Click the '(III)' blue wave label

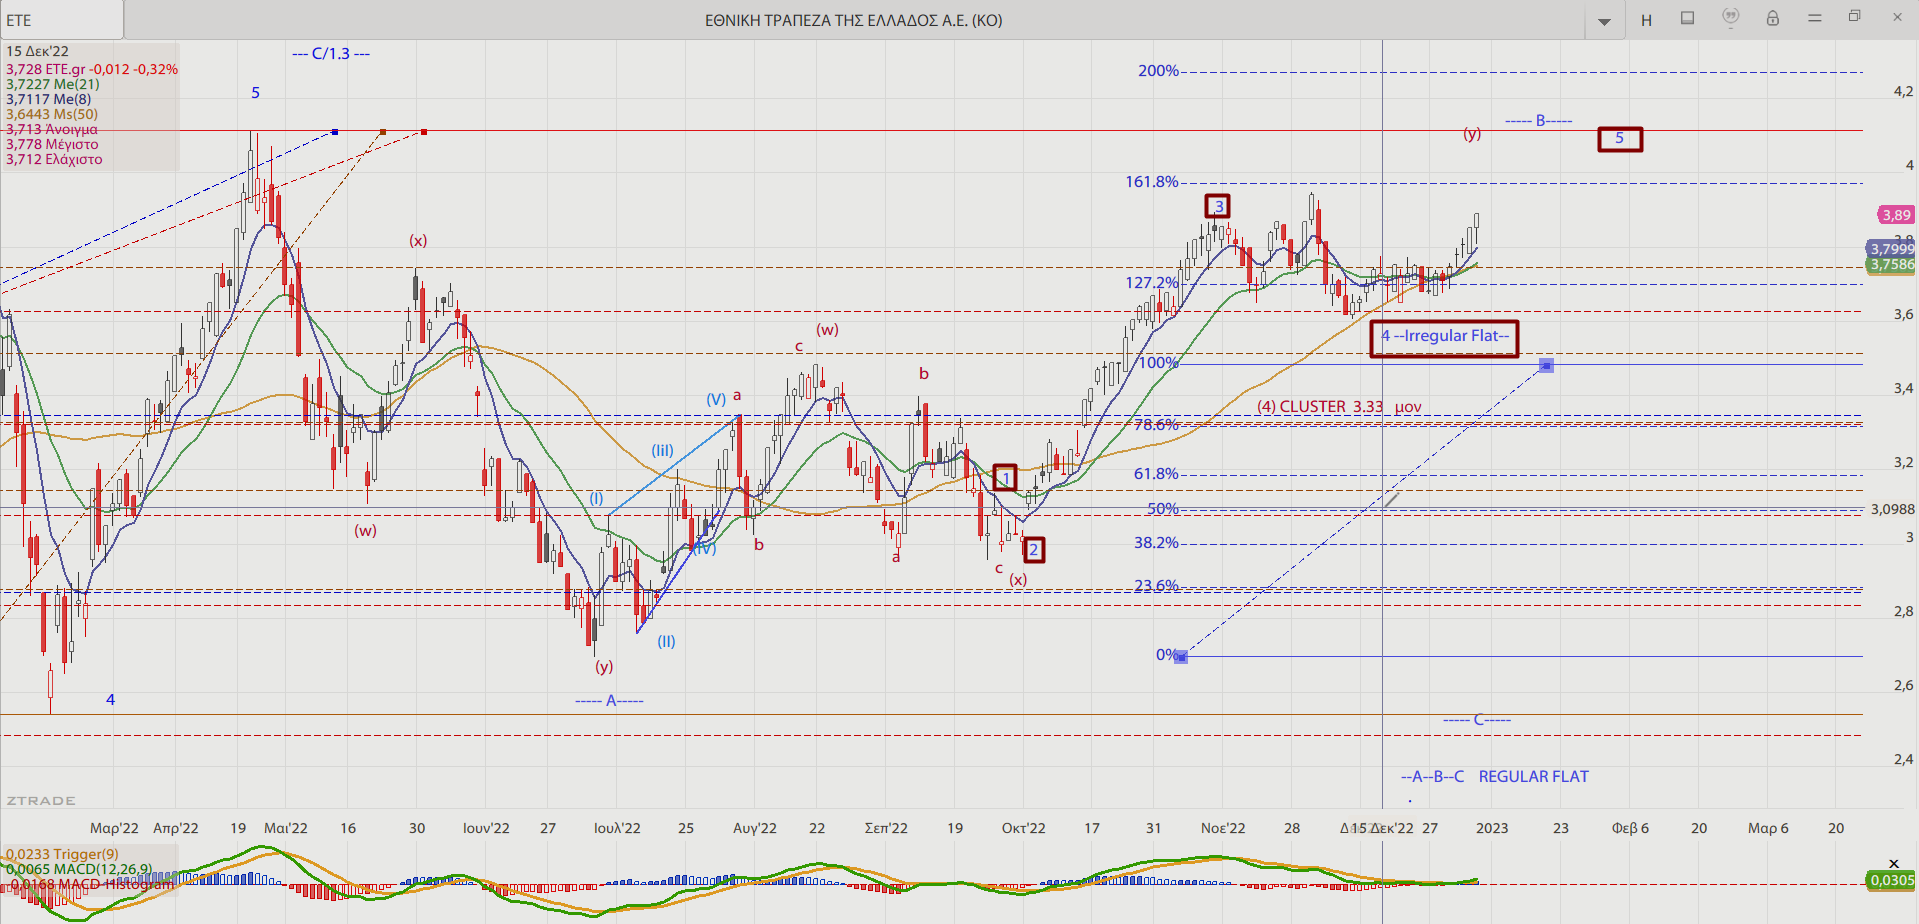(662, 451)
